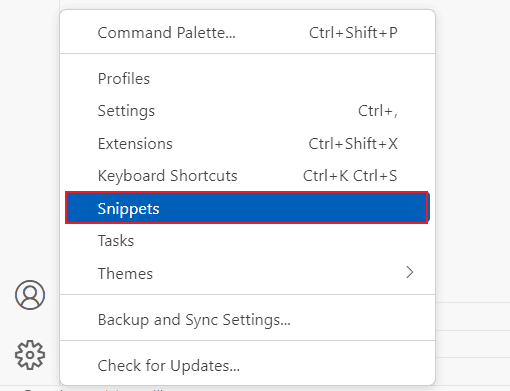Click the Manage gear icon
This screenshot has width=510, height=391.
point(30,355)
